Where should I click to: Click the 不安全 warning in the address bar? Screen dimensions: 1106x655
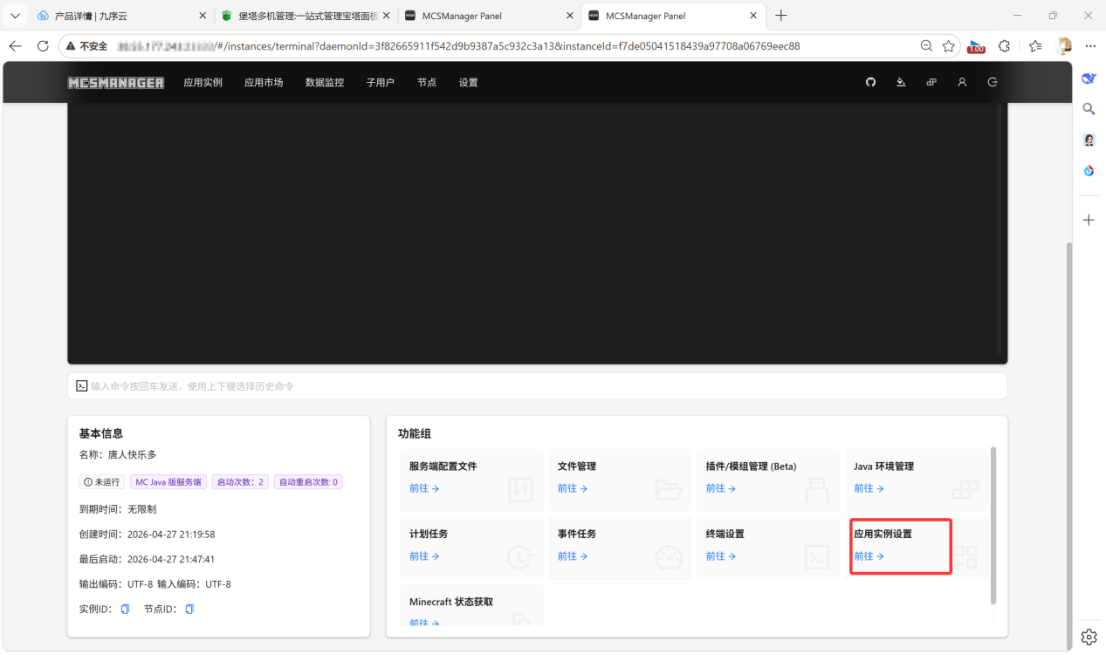87,46
